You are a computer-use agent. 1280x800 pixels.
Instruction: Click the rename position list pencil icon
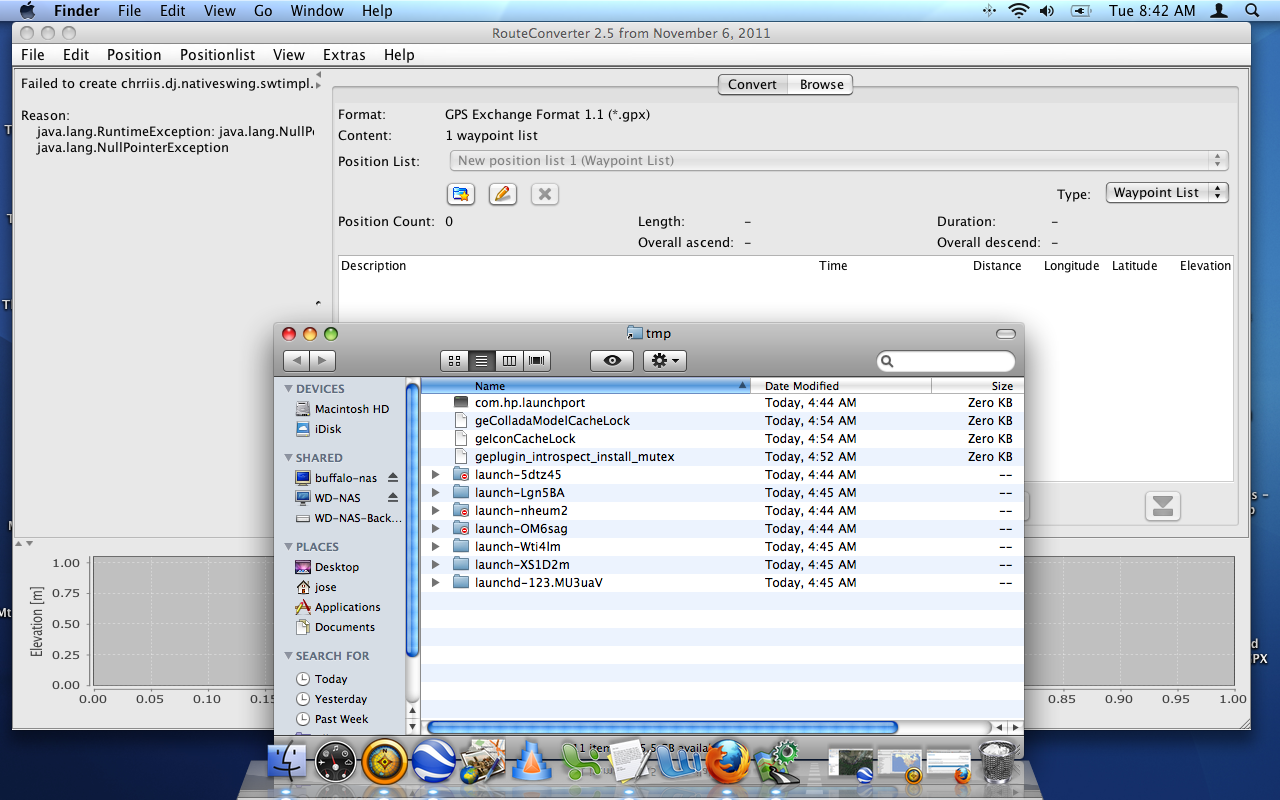pos(503,194)
